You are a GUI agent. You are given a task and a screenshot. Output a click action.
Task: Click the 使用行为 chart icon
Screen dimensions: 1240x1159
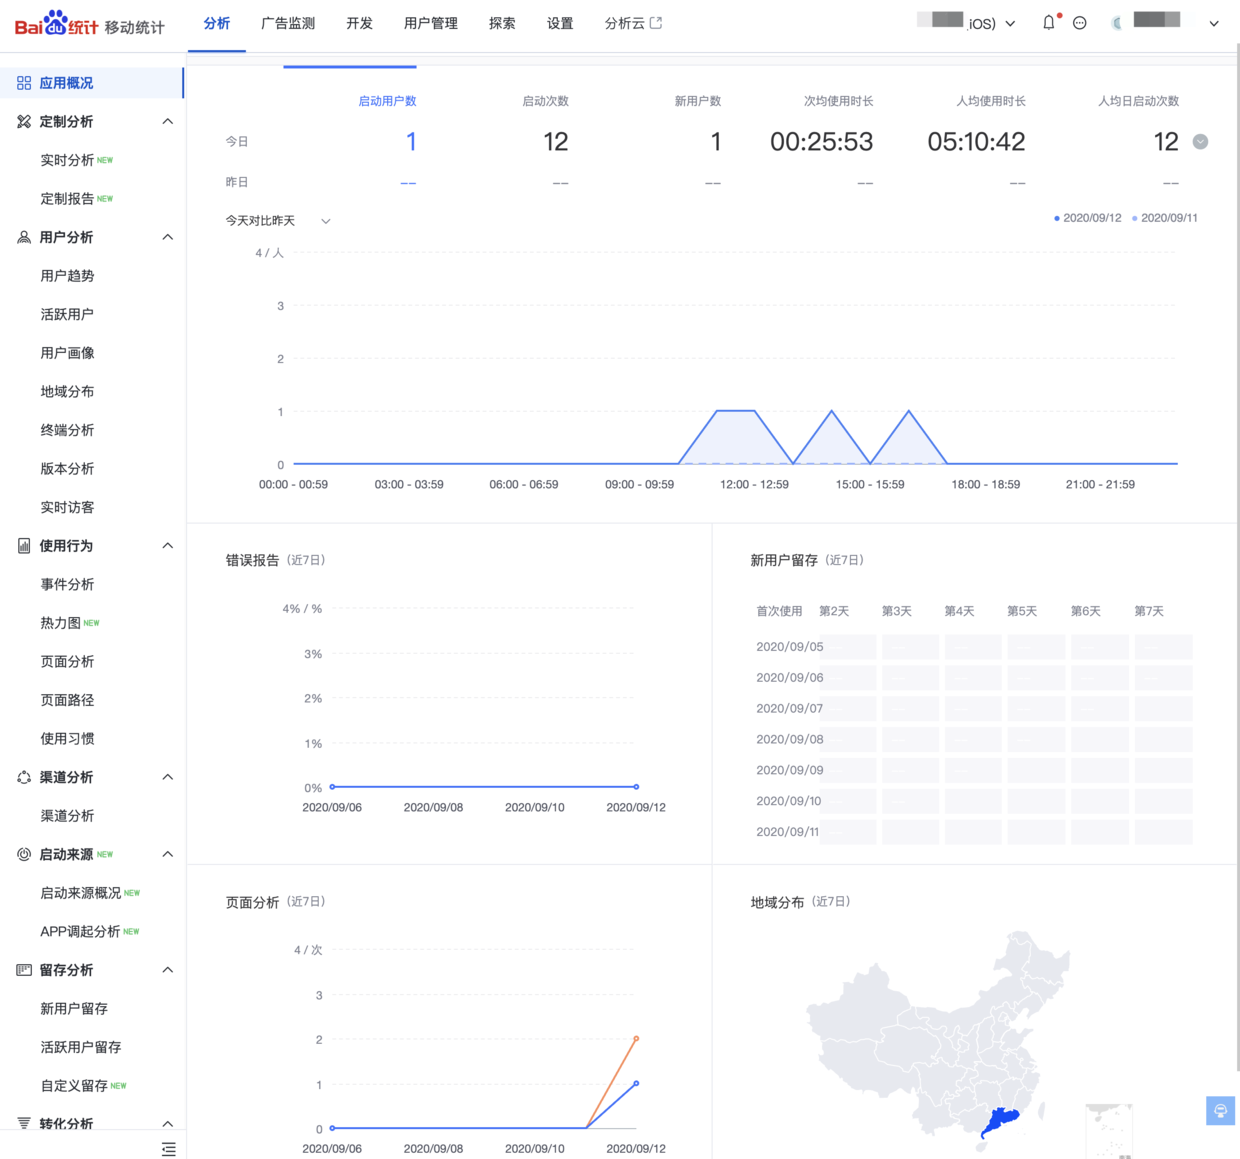pos(24,546)
